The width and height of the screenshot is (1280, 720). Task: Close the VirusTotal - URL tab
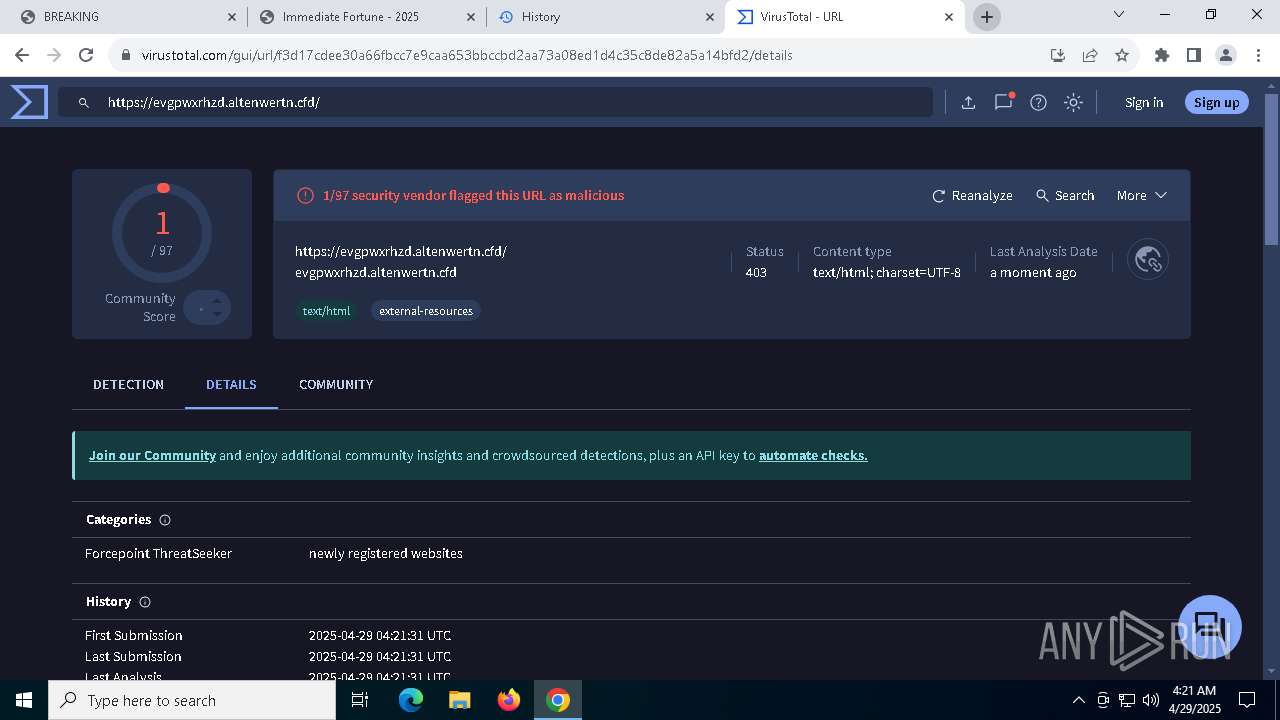point(949,17)
